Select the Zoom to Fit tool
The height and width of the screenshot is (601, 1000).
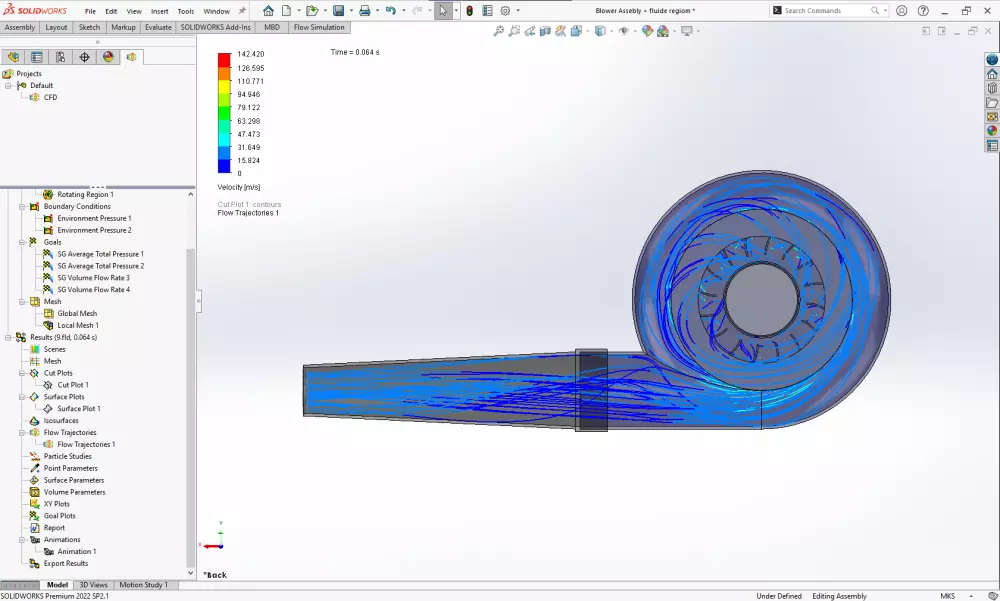coord(498,30)
